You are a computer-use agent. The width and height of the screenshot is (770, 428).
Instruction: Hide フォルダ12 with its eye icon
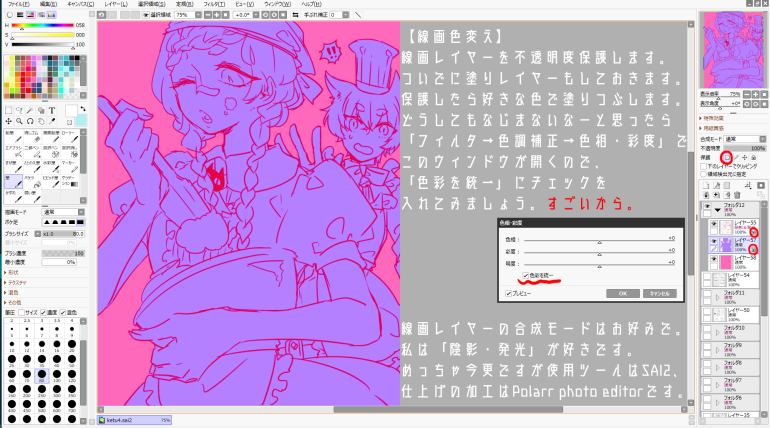[x=707, y=207]
